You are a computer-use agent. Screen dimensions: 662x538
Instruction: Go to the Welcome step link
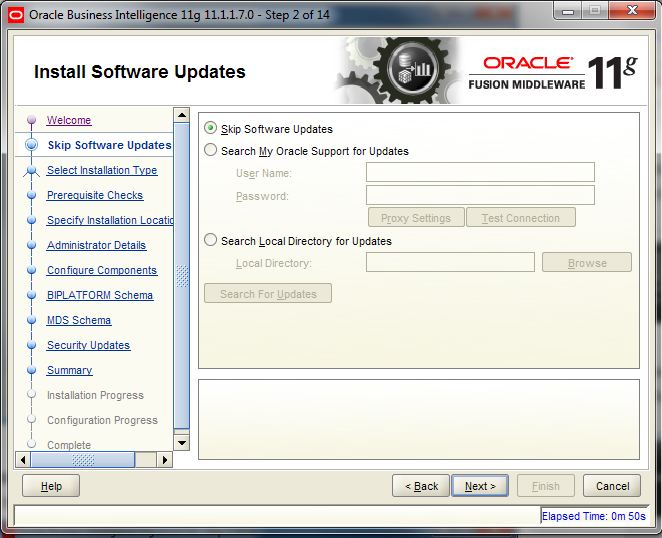[x=69, y=120]
